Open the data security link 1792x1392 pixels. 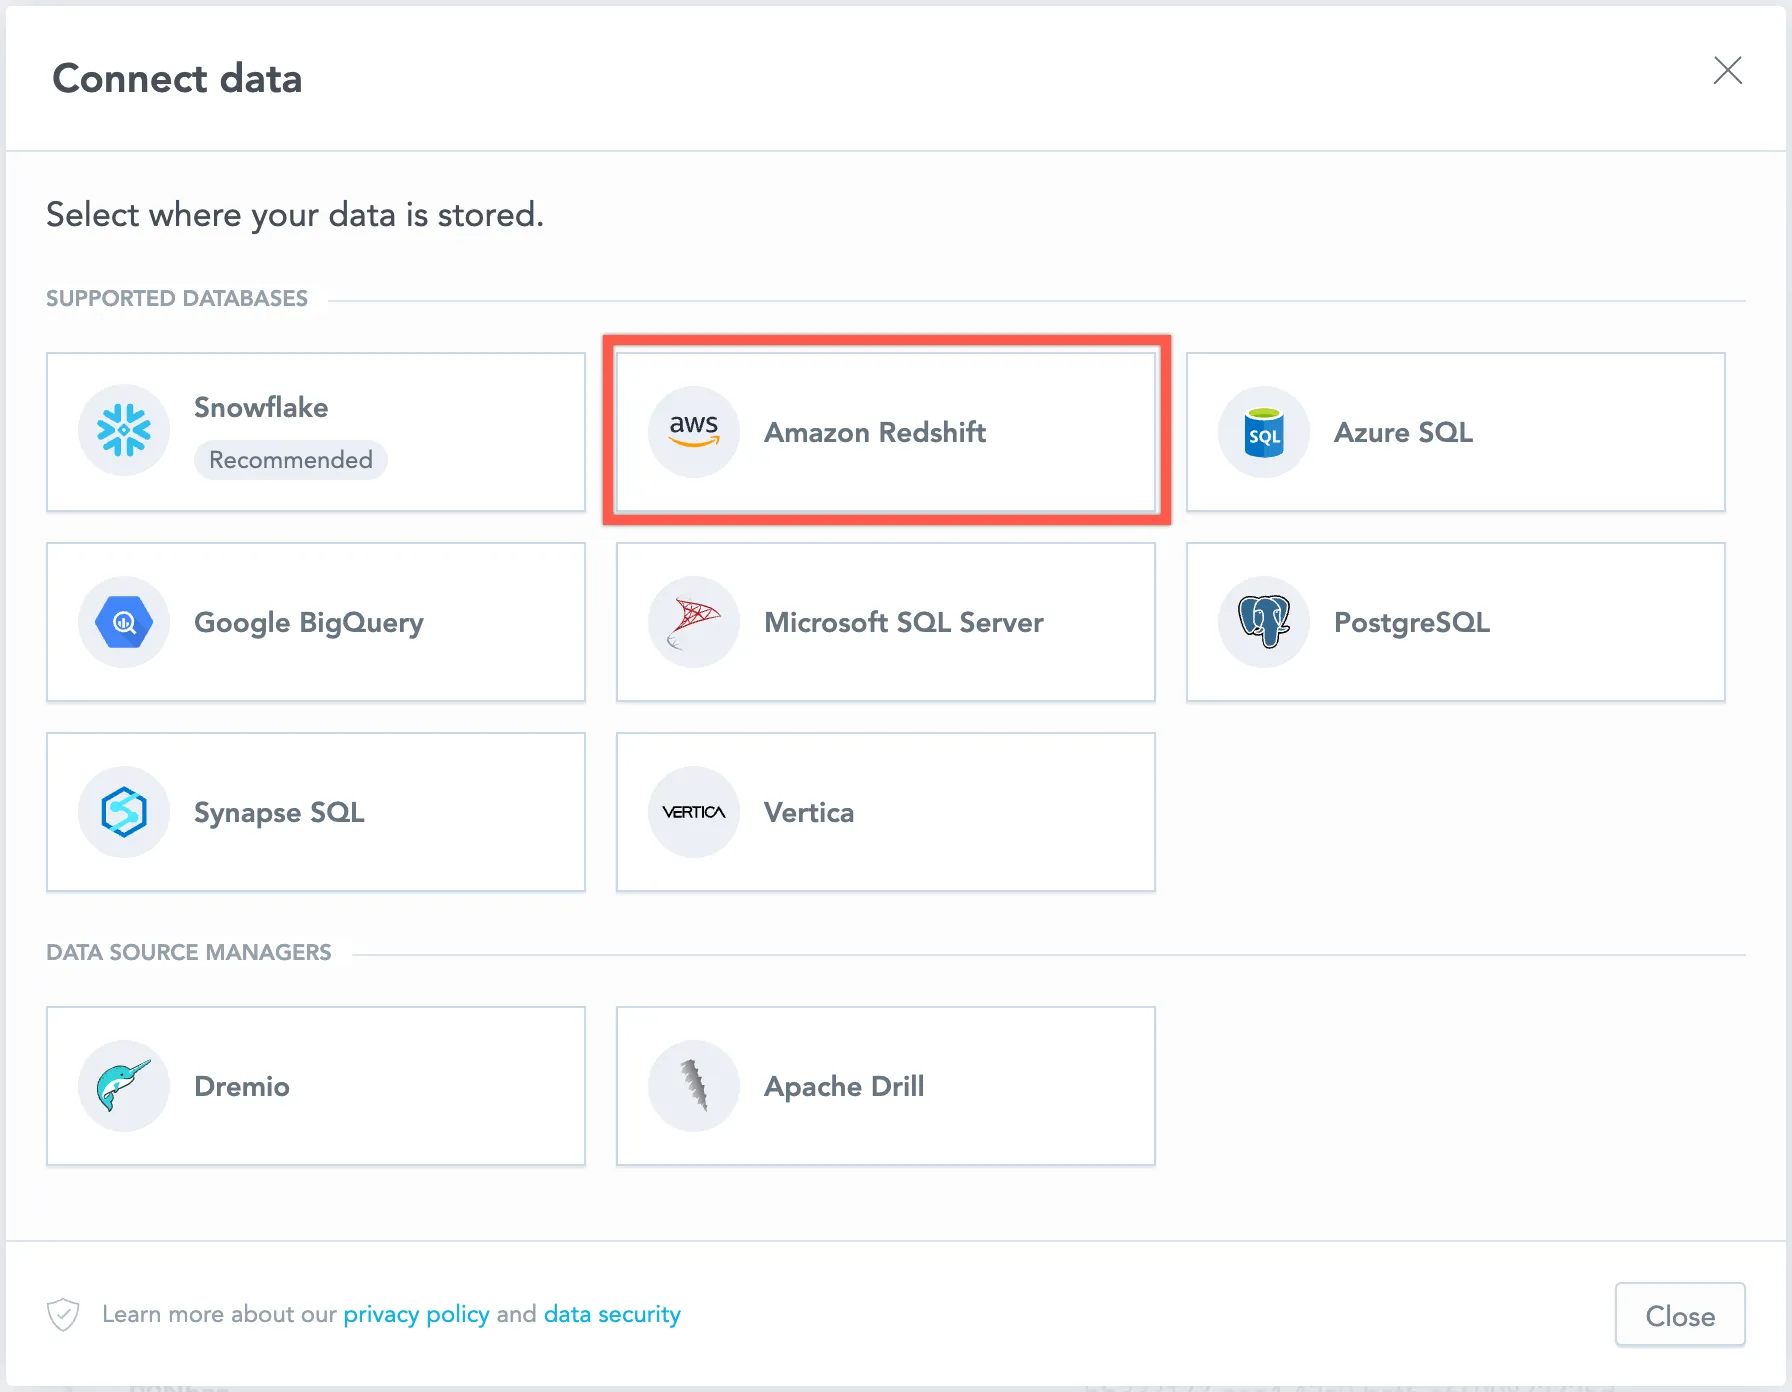612,1314
